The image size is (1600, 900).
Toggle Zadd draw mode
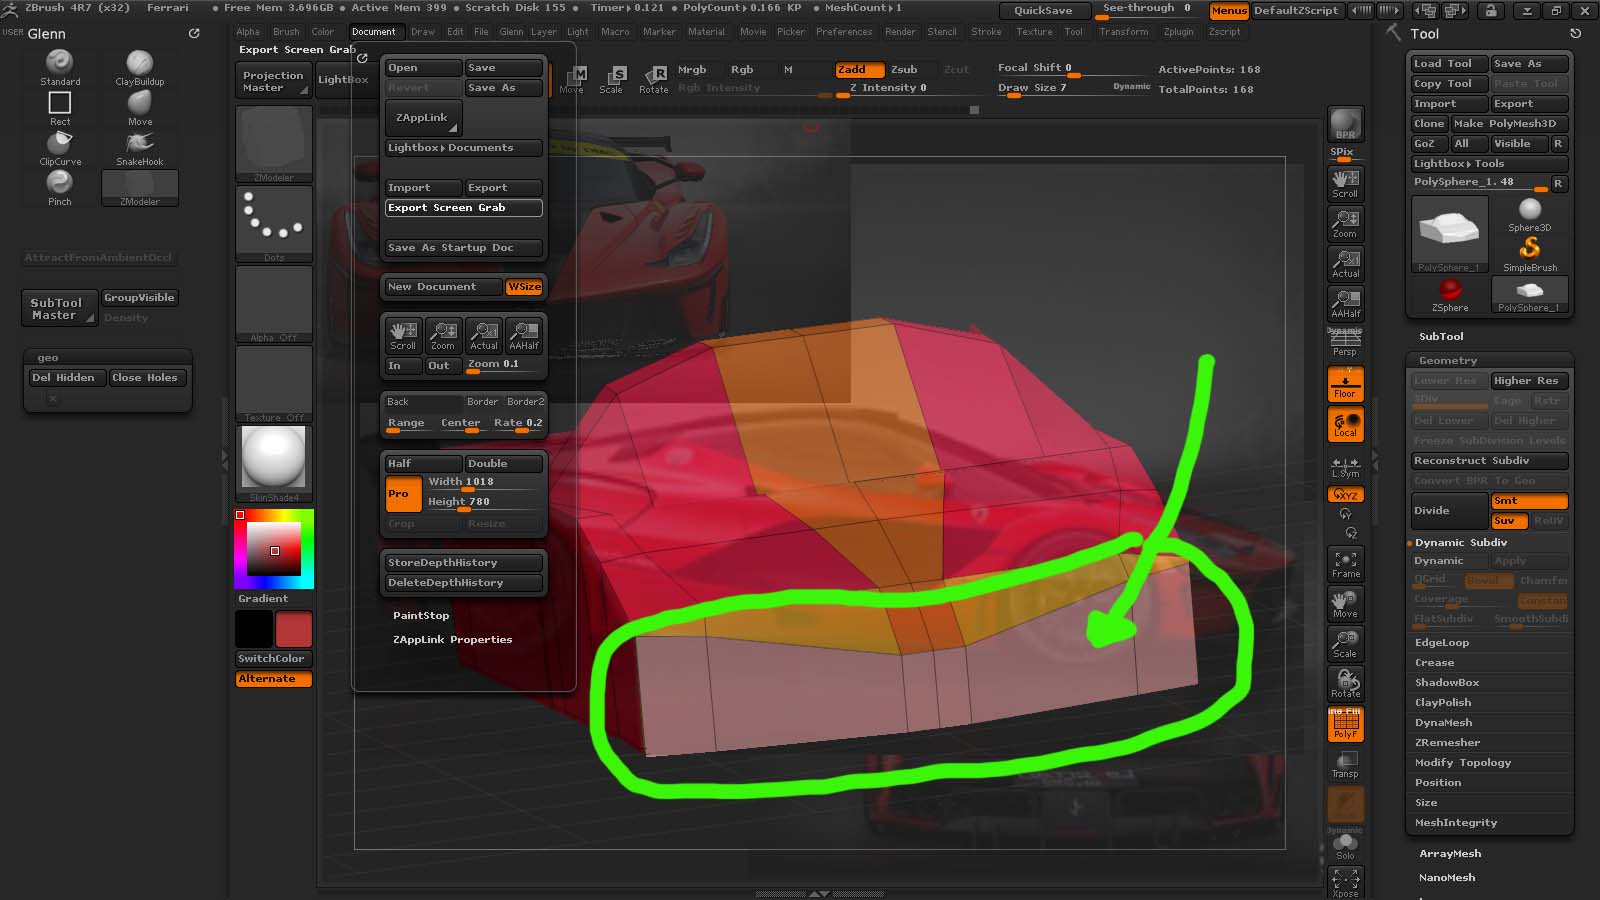pos(859,69)
